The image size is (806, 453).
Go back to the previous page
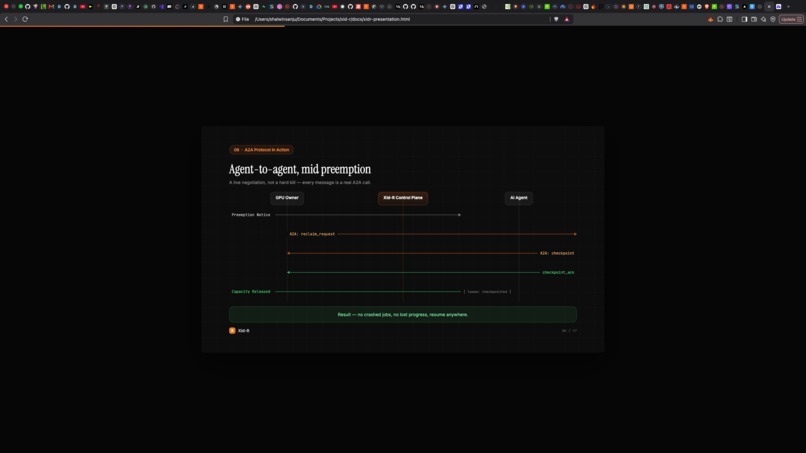(x=6, y=19)
